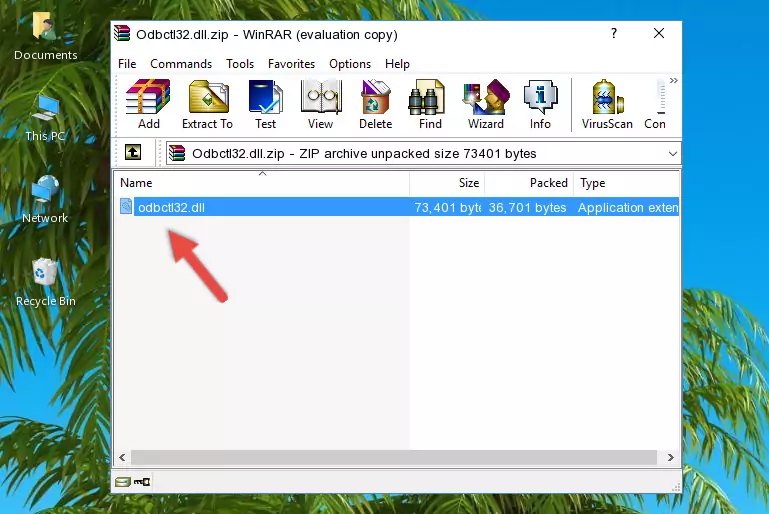Select the Recycle Bin desktop icon
The image size is (769, 514).
(x=45, y=283)
